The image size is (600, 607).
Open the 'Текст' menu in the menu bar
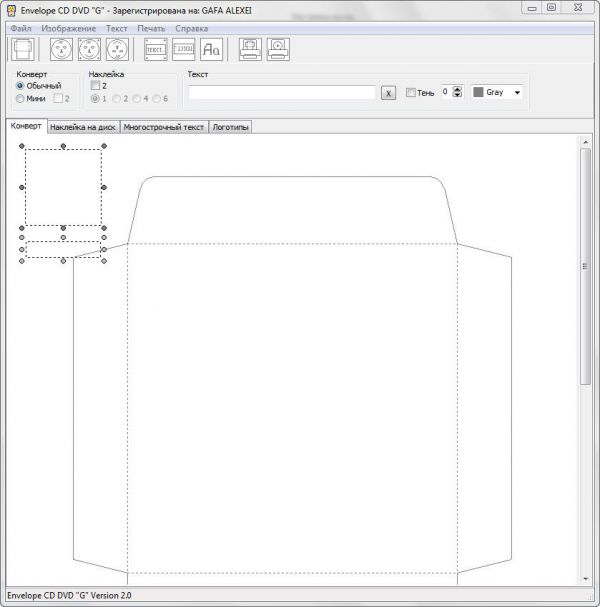click(117, 29)
